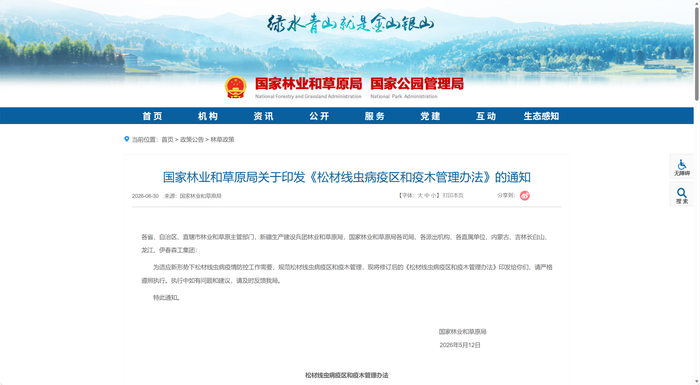This screenshot has height=385, width=700.
Task: Open the 生态感知 navigation menu
Action: (541, 116)
